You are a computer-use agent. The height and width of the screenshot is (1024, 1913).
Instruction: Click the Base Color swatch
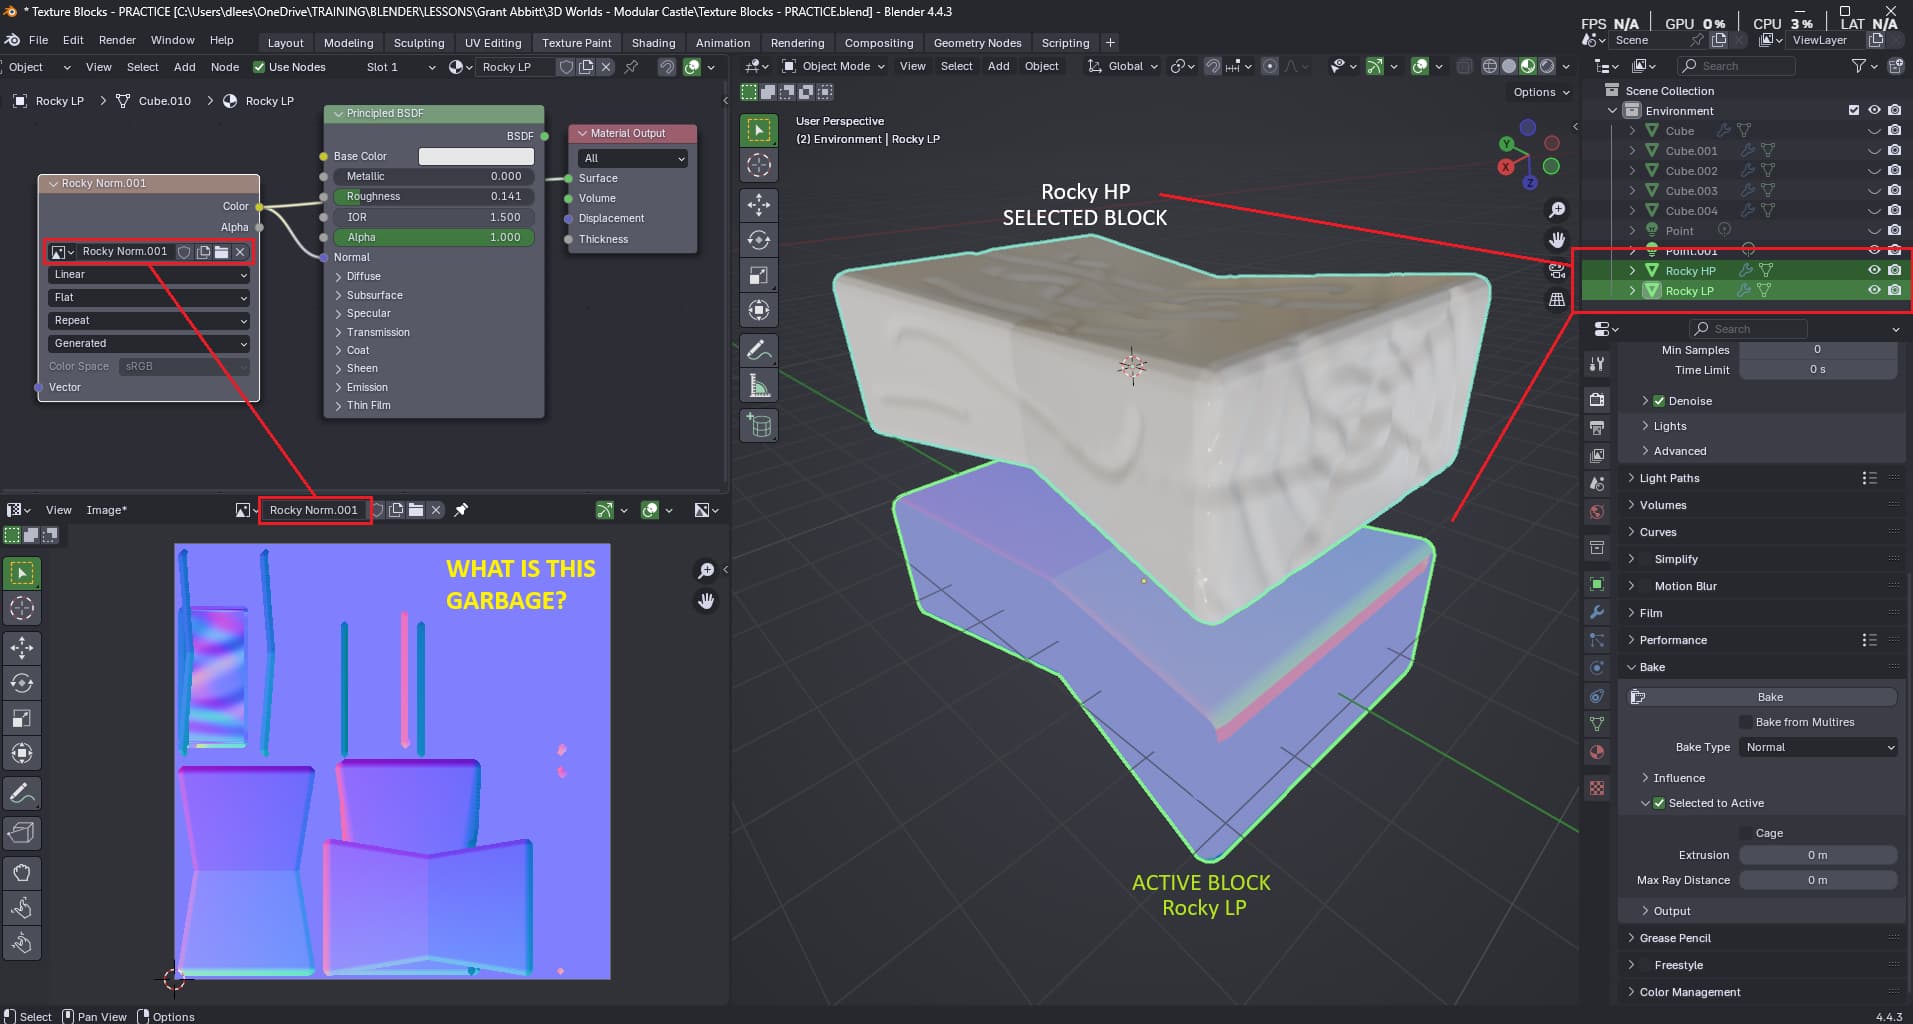click(x=476, y=156)
